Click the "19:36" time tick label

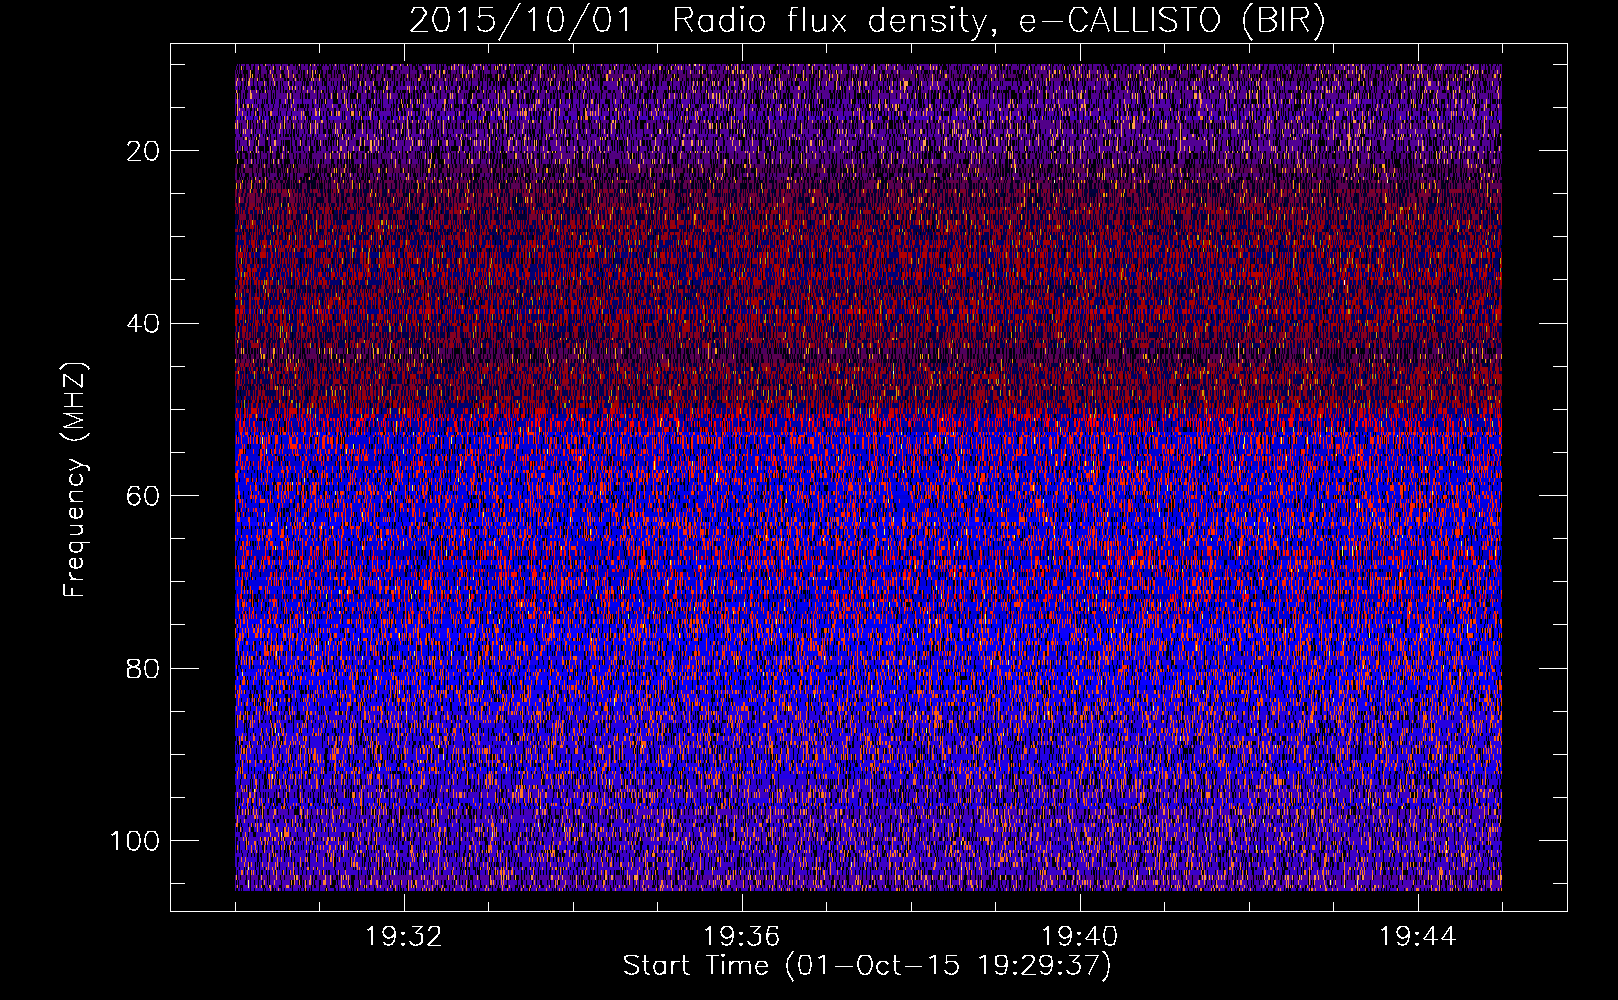pos(742,937)
